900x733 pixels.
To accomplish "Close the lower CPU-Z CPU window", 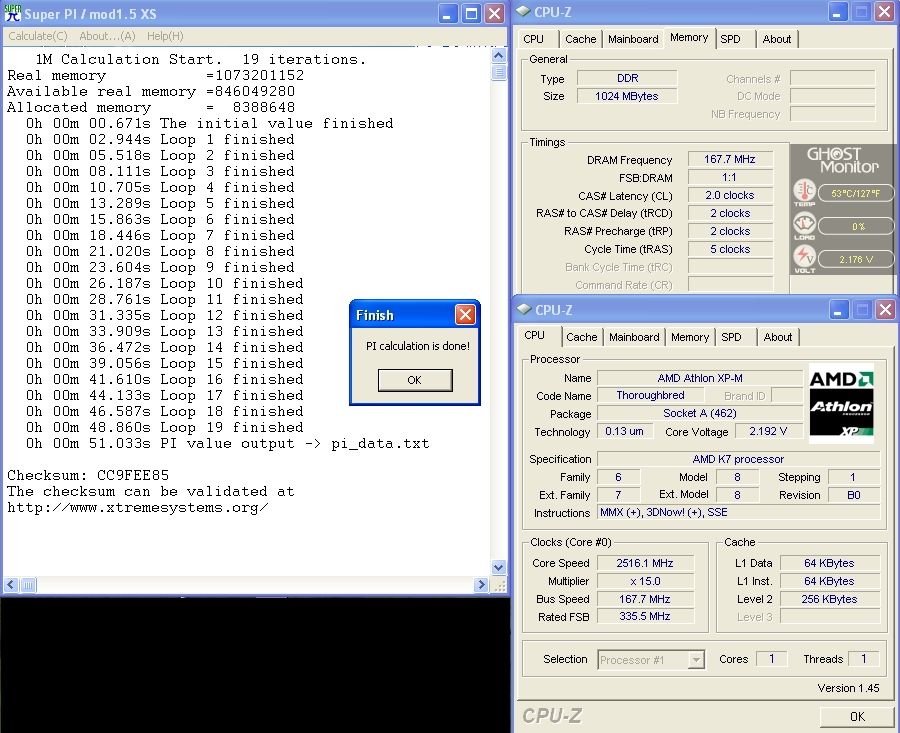I will (886, 310).
